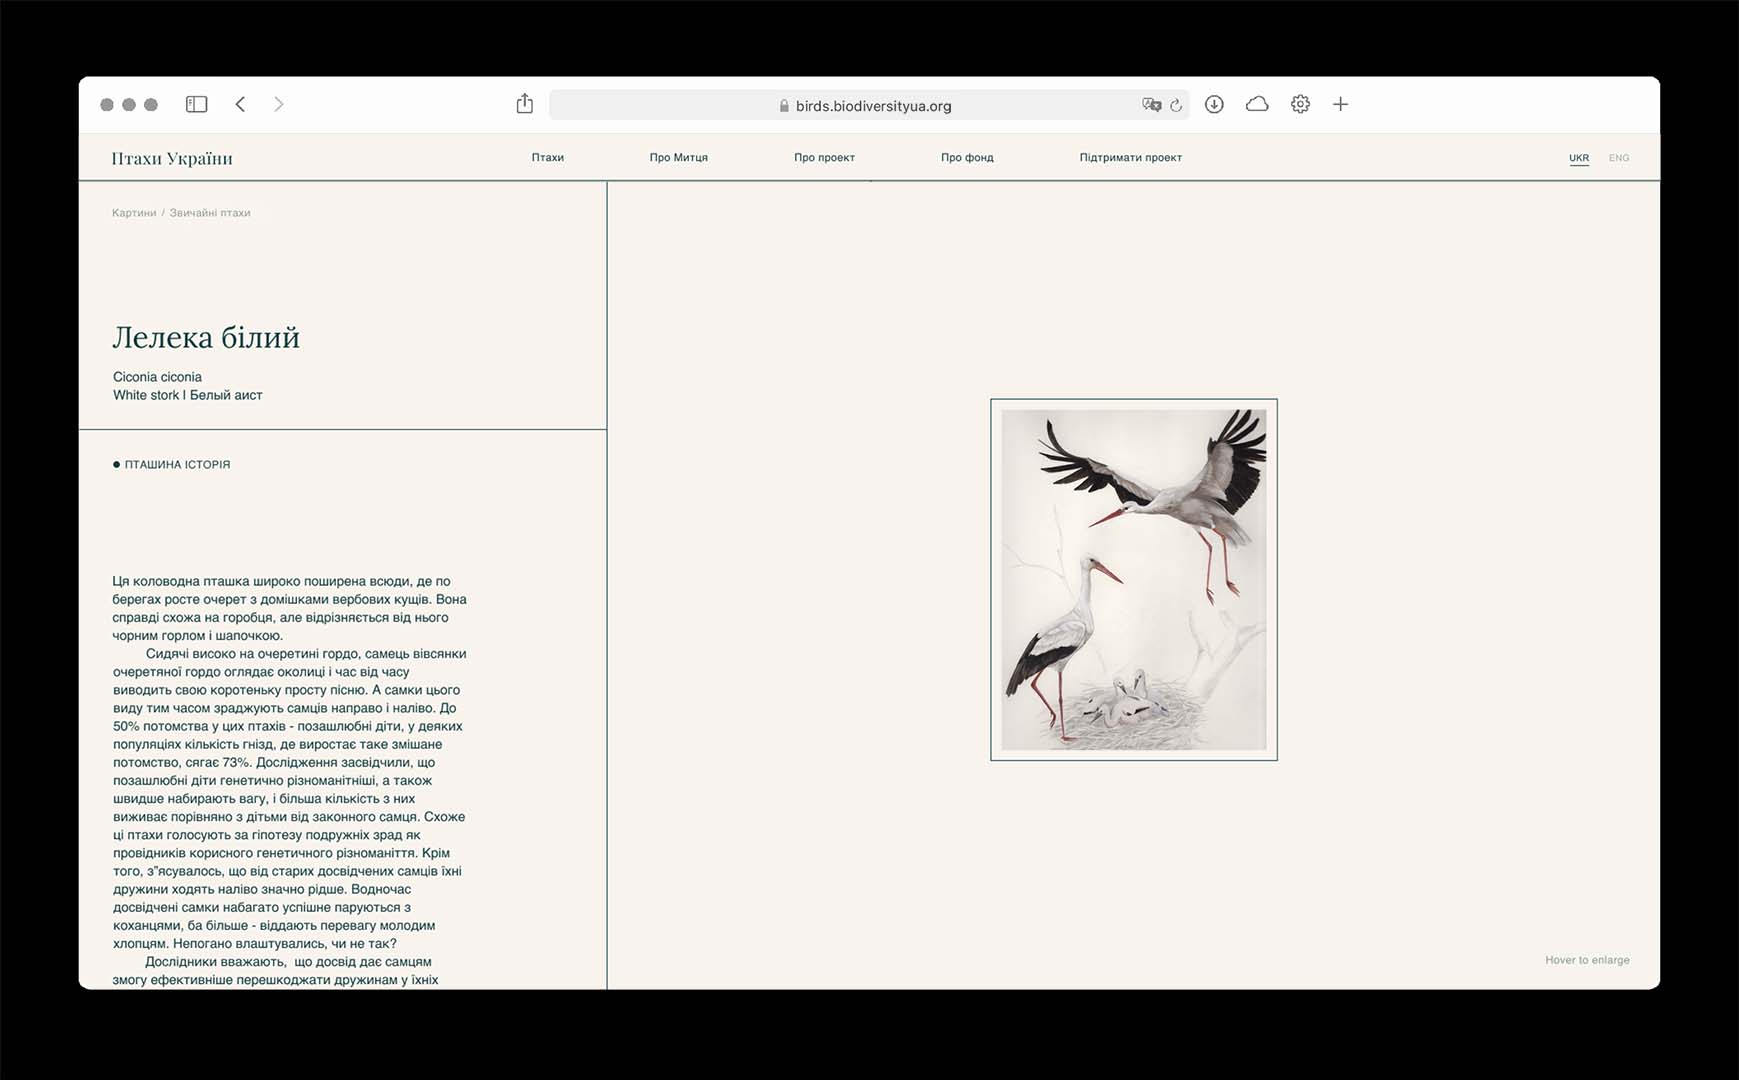Click the paragraph starting Ця коловодна пташка
Viewport: 1739px width, 1080px height.
[290, 608]
